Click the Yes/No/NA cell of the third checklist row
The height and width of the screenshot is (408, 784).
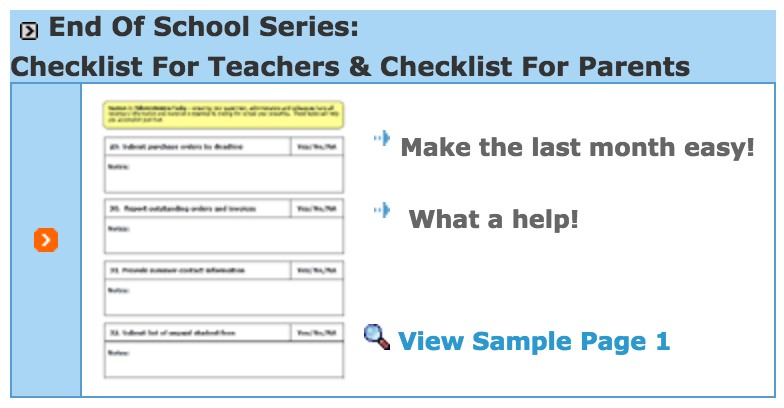pos(317,270)
